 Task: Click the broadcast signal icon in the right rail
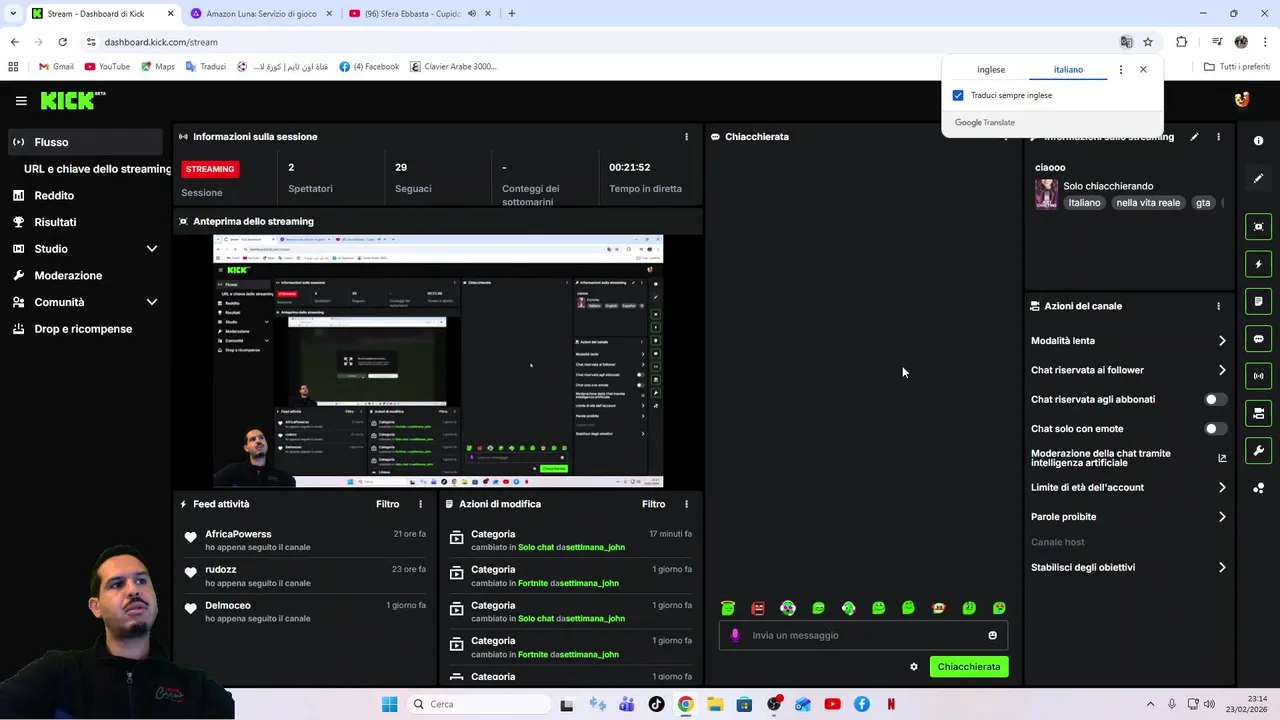point(1258,376)
